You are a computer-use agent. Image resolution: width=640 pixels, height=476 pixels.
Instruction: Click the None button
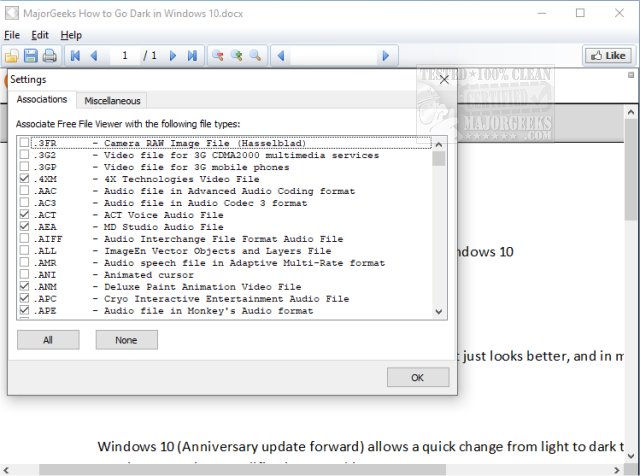point(127,340)
